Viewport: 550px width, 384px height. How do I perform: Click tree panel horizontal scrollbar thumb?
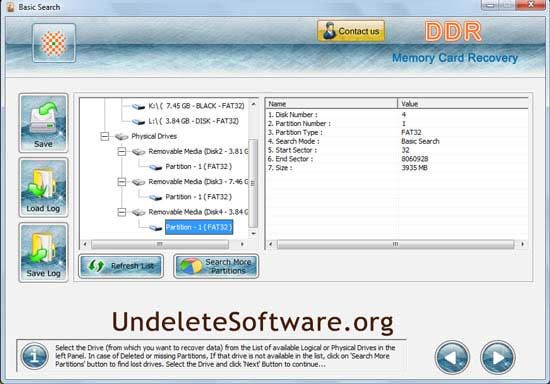click(160, 244)
